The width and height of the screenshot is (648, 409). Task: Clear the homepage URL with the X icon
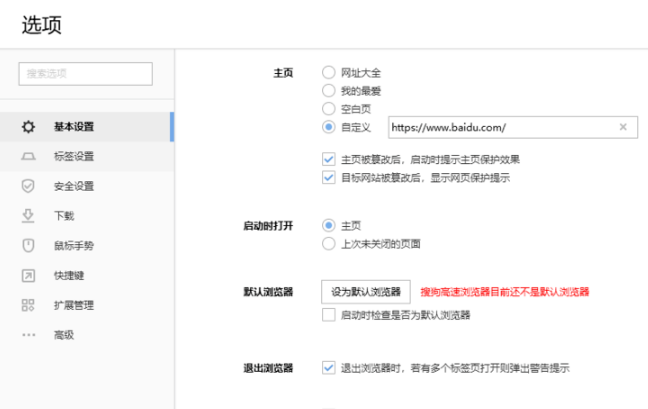click(x=624, y=127)
